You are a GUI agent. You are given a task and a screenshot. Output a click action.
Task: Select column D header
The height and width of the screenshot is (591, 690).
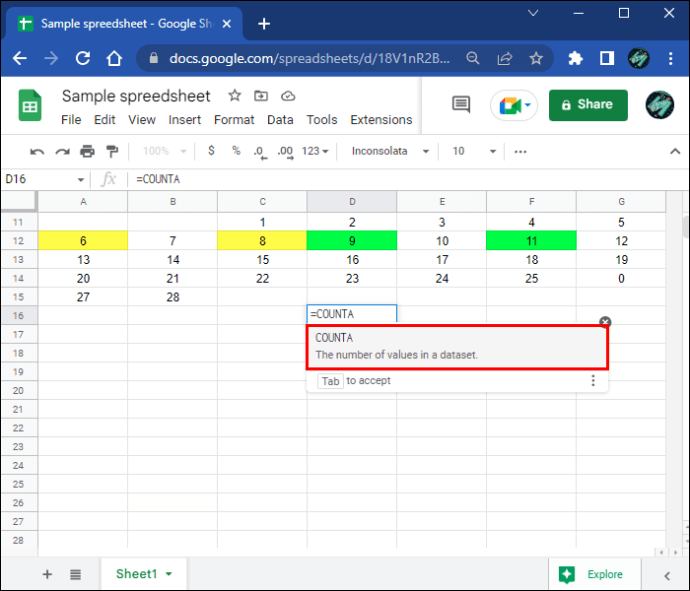tap(352, 202)
